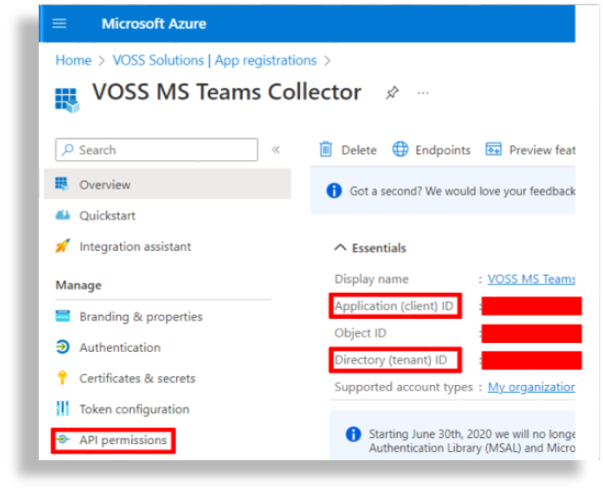Click the Essentials heading text

379,248
